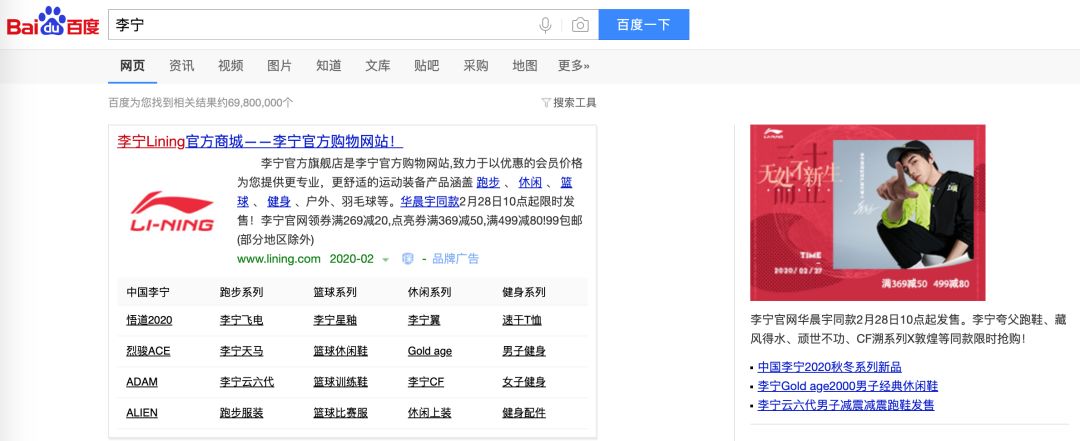Switch to the 知道 tab
Screen dimensions: 1080x441
(329, 66)
